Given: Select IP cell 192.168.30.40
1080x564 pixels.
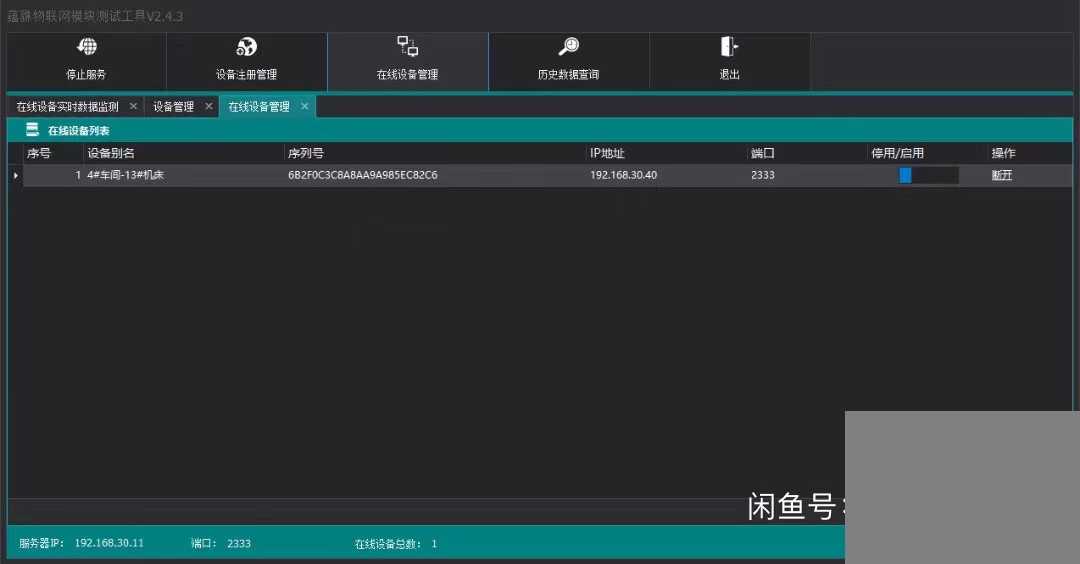Looking at the screenshot, I should (x=623, y=175).
